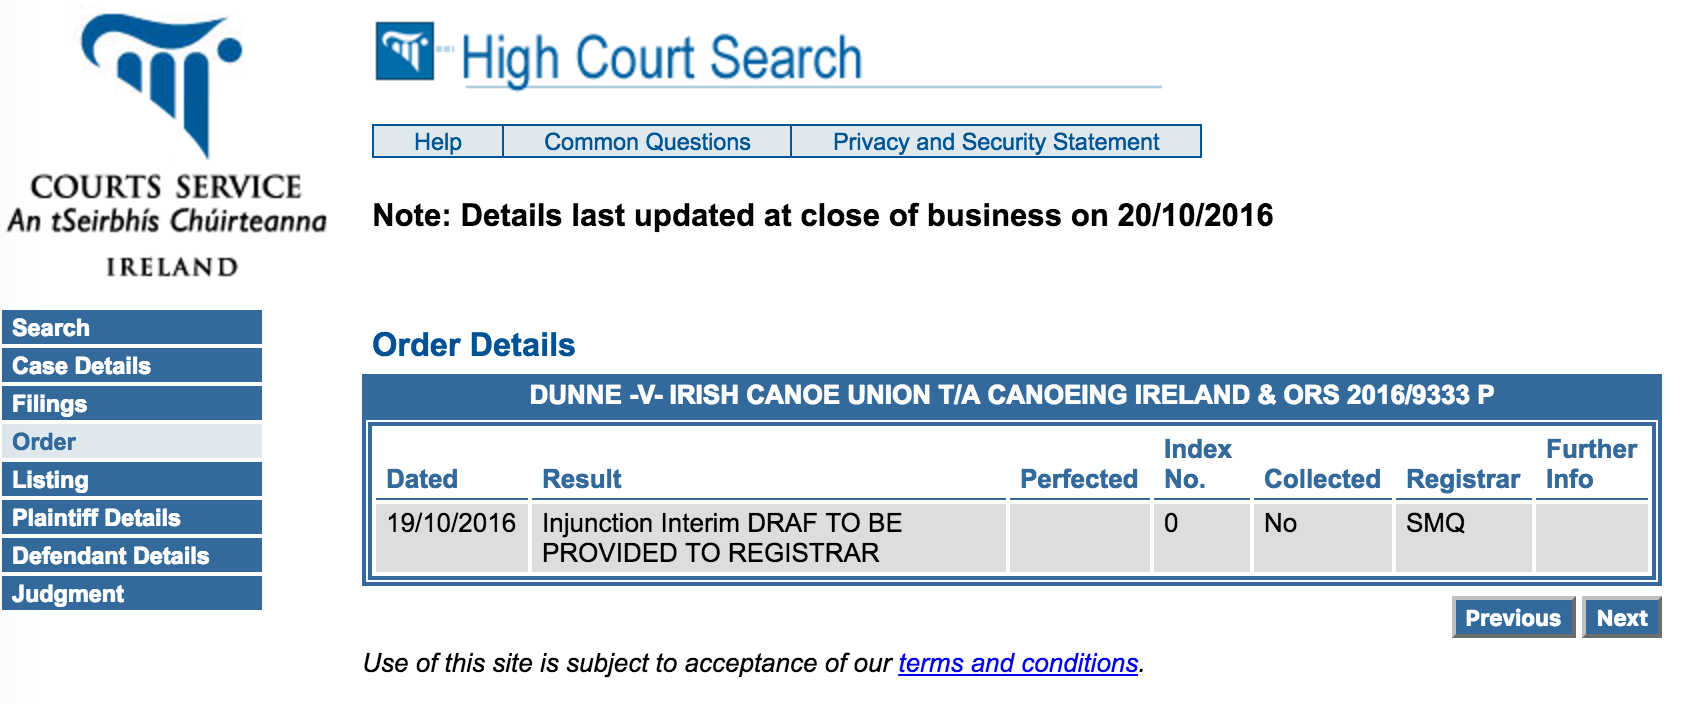The image size is (1690, 704).
Task: Click the Result column header
Action: pos(582,479)
